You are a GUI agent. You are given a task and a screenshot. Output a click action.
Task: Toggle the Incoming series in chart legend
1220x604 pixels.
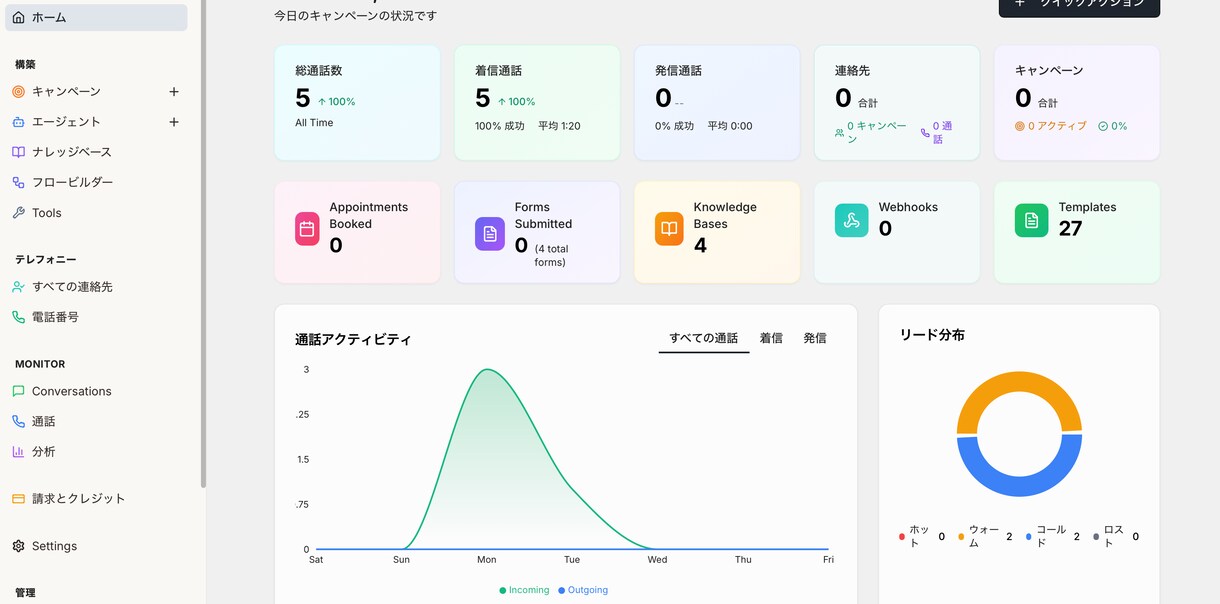pyautogui.click(x=525, y=590)
